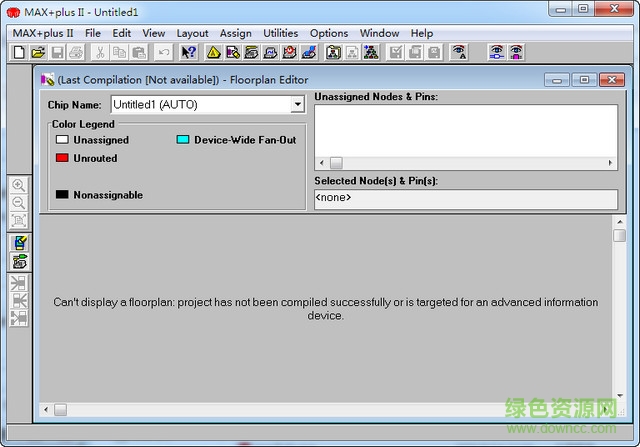This screenshot has height=447, width=640.
Task: Expand the Chip Name dropdown
Action: (x=297, y=104)
